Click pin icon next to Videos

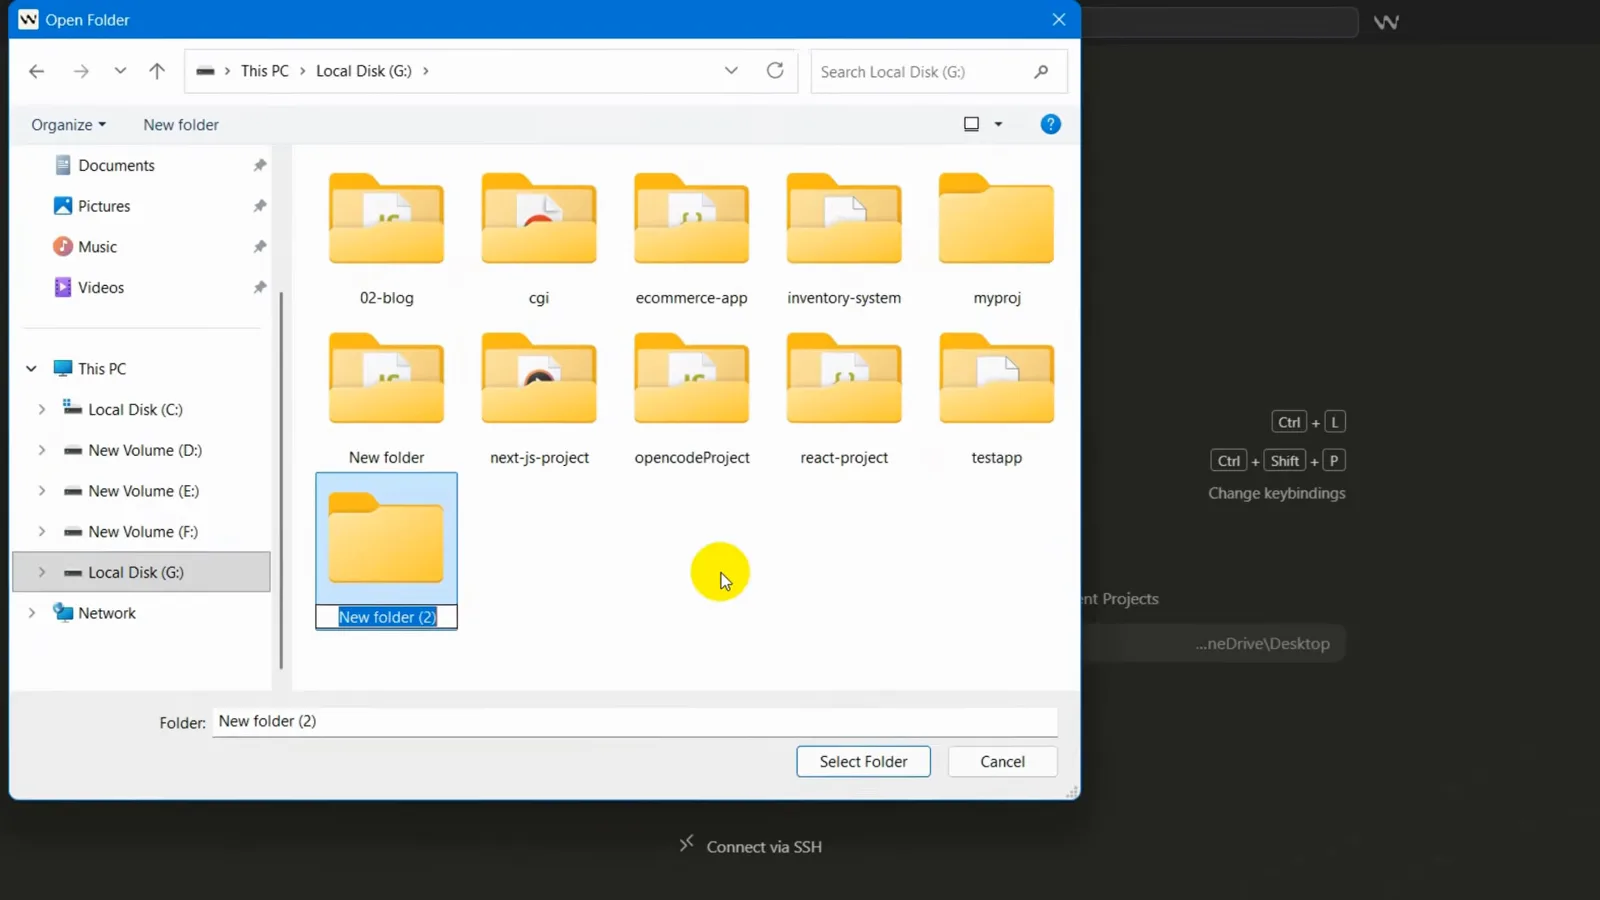[260, 288]
